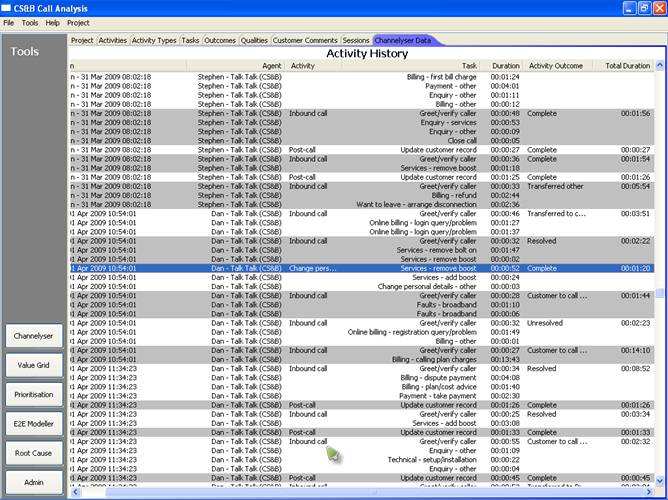Click the Root Cause button
The image size is (668, 500).
point(33,453)
